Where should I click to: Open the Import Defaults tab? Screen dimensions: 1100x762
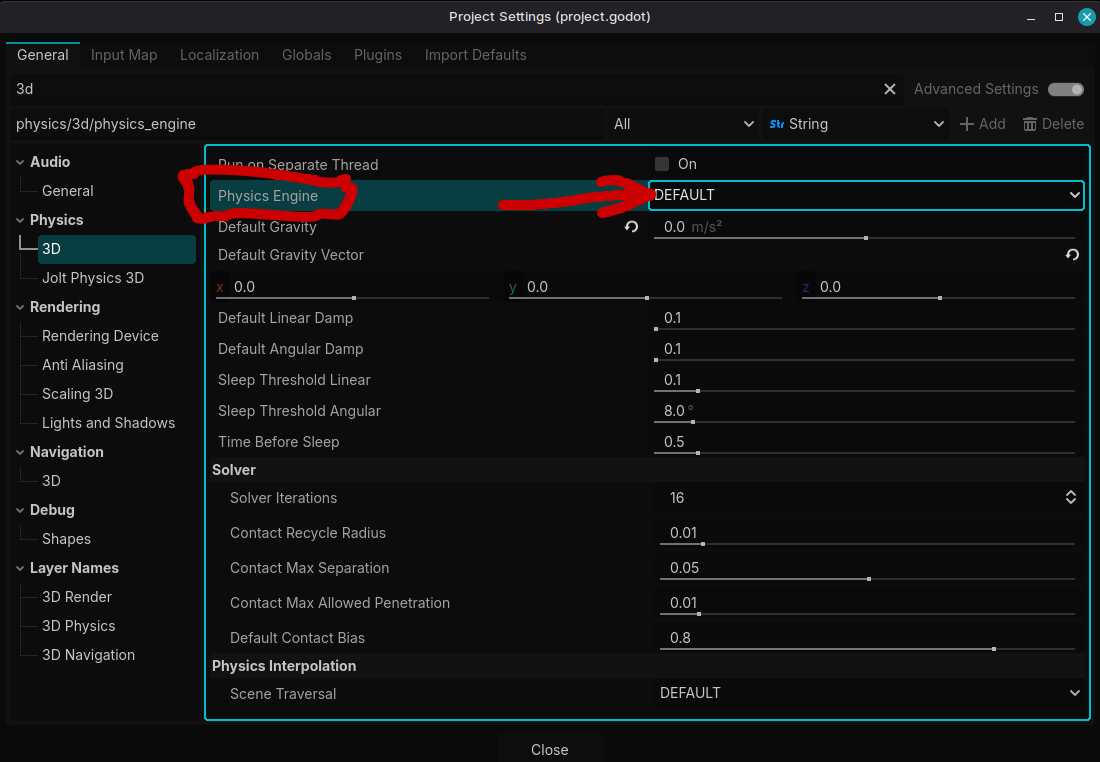pos(475,55)
